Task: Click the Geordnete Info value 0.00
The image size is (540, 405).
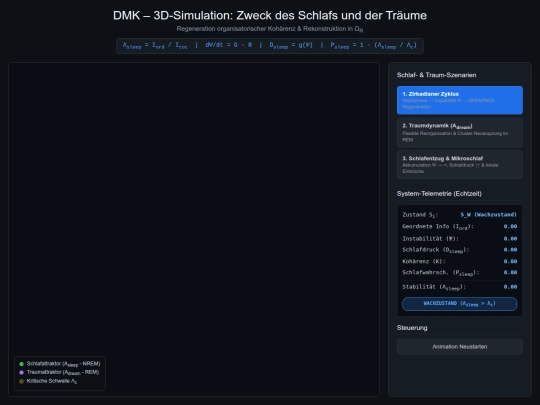Action: (x=510, y=226)
